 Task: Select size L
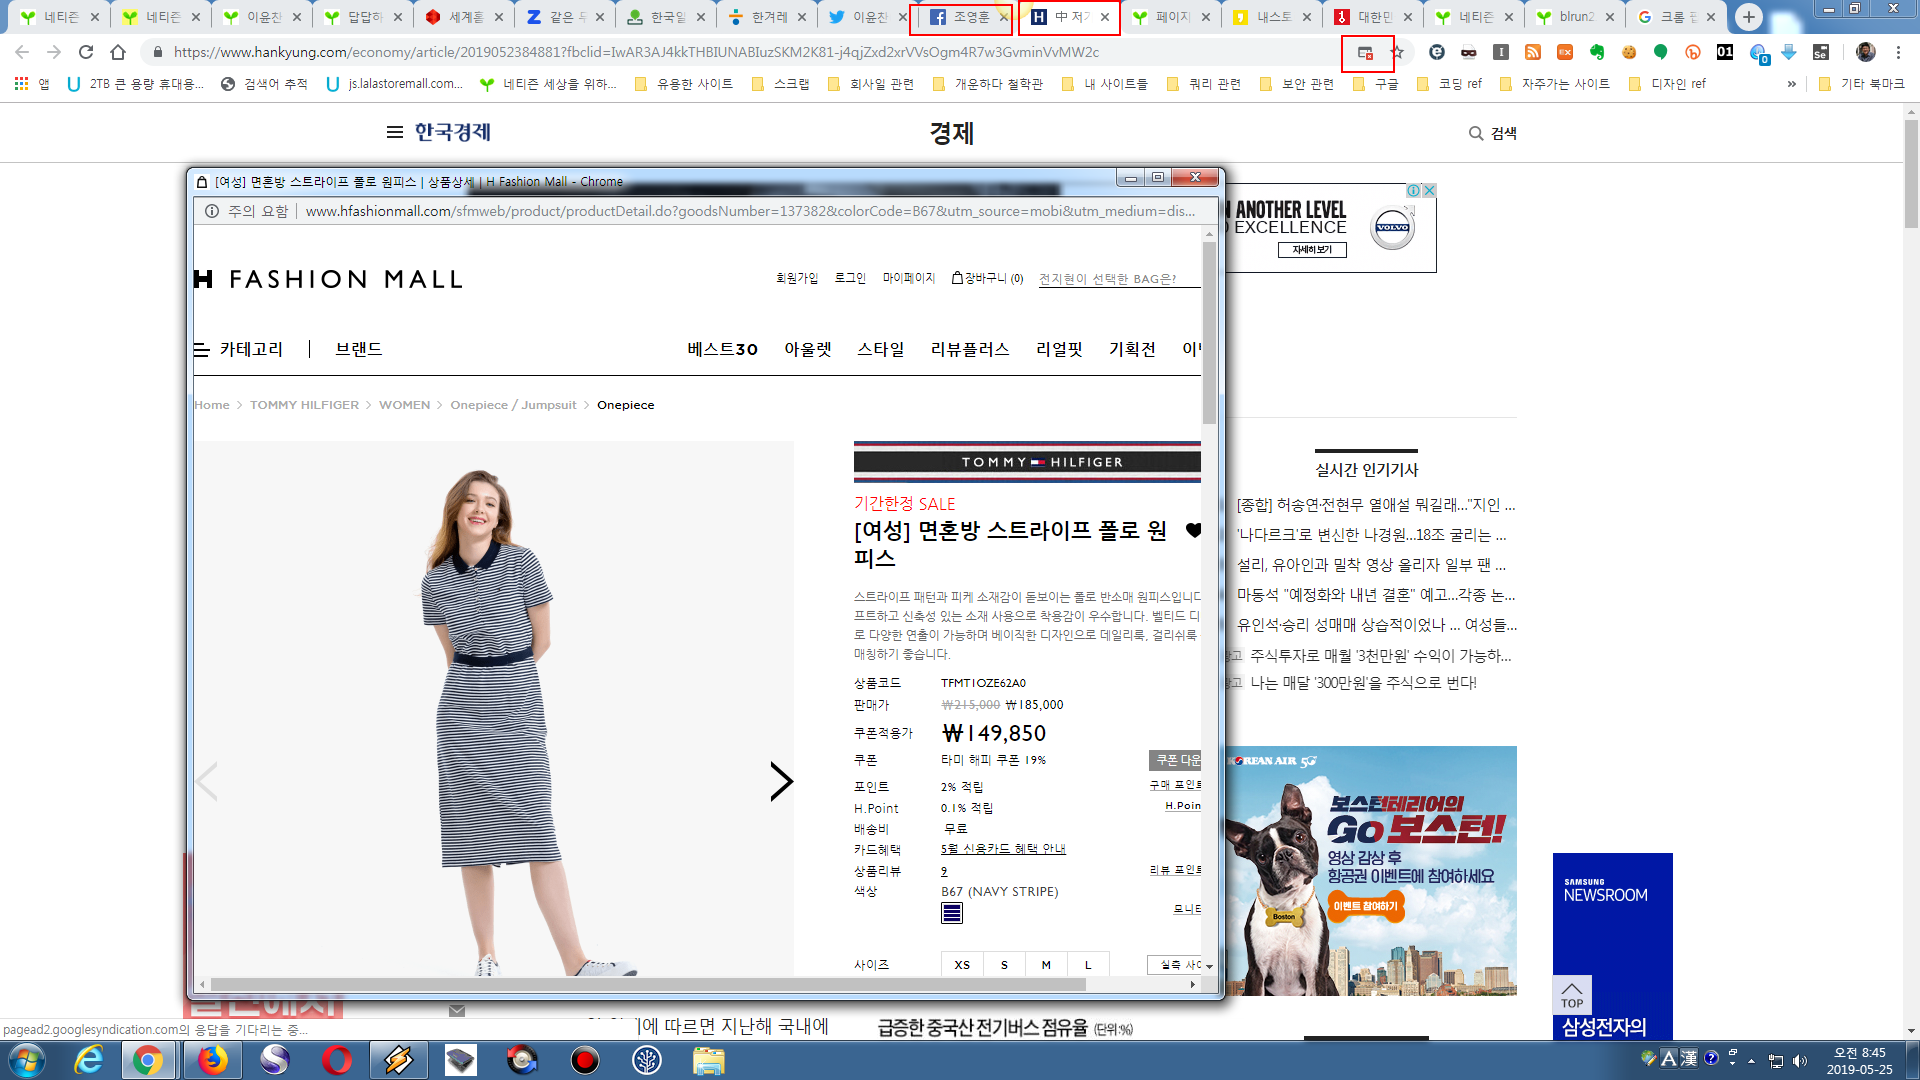[1088, 964]
